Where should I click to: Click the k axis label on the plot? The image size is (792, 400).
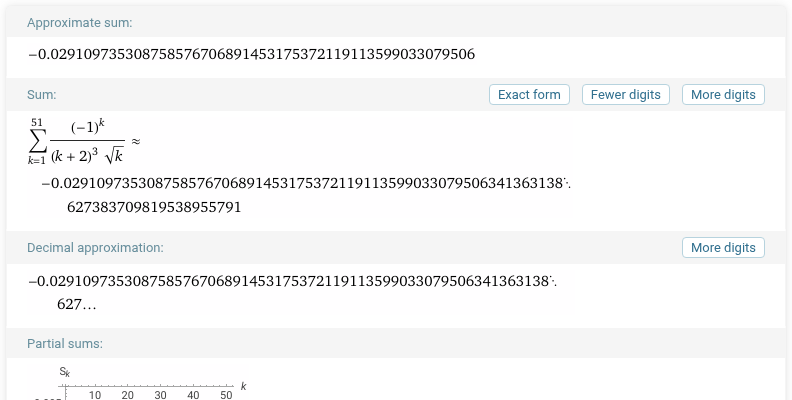coord(243,386)
